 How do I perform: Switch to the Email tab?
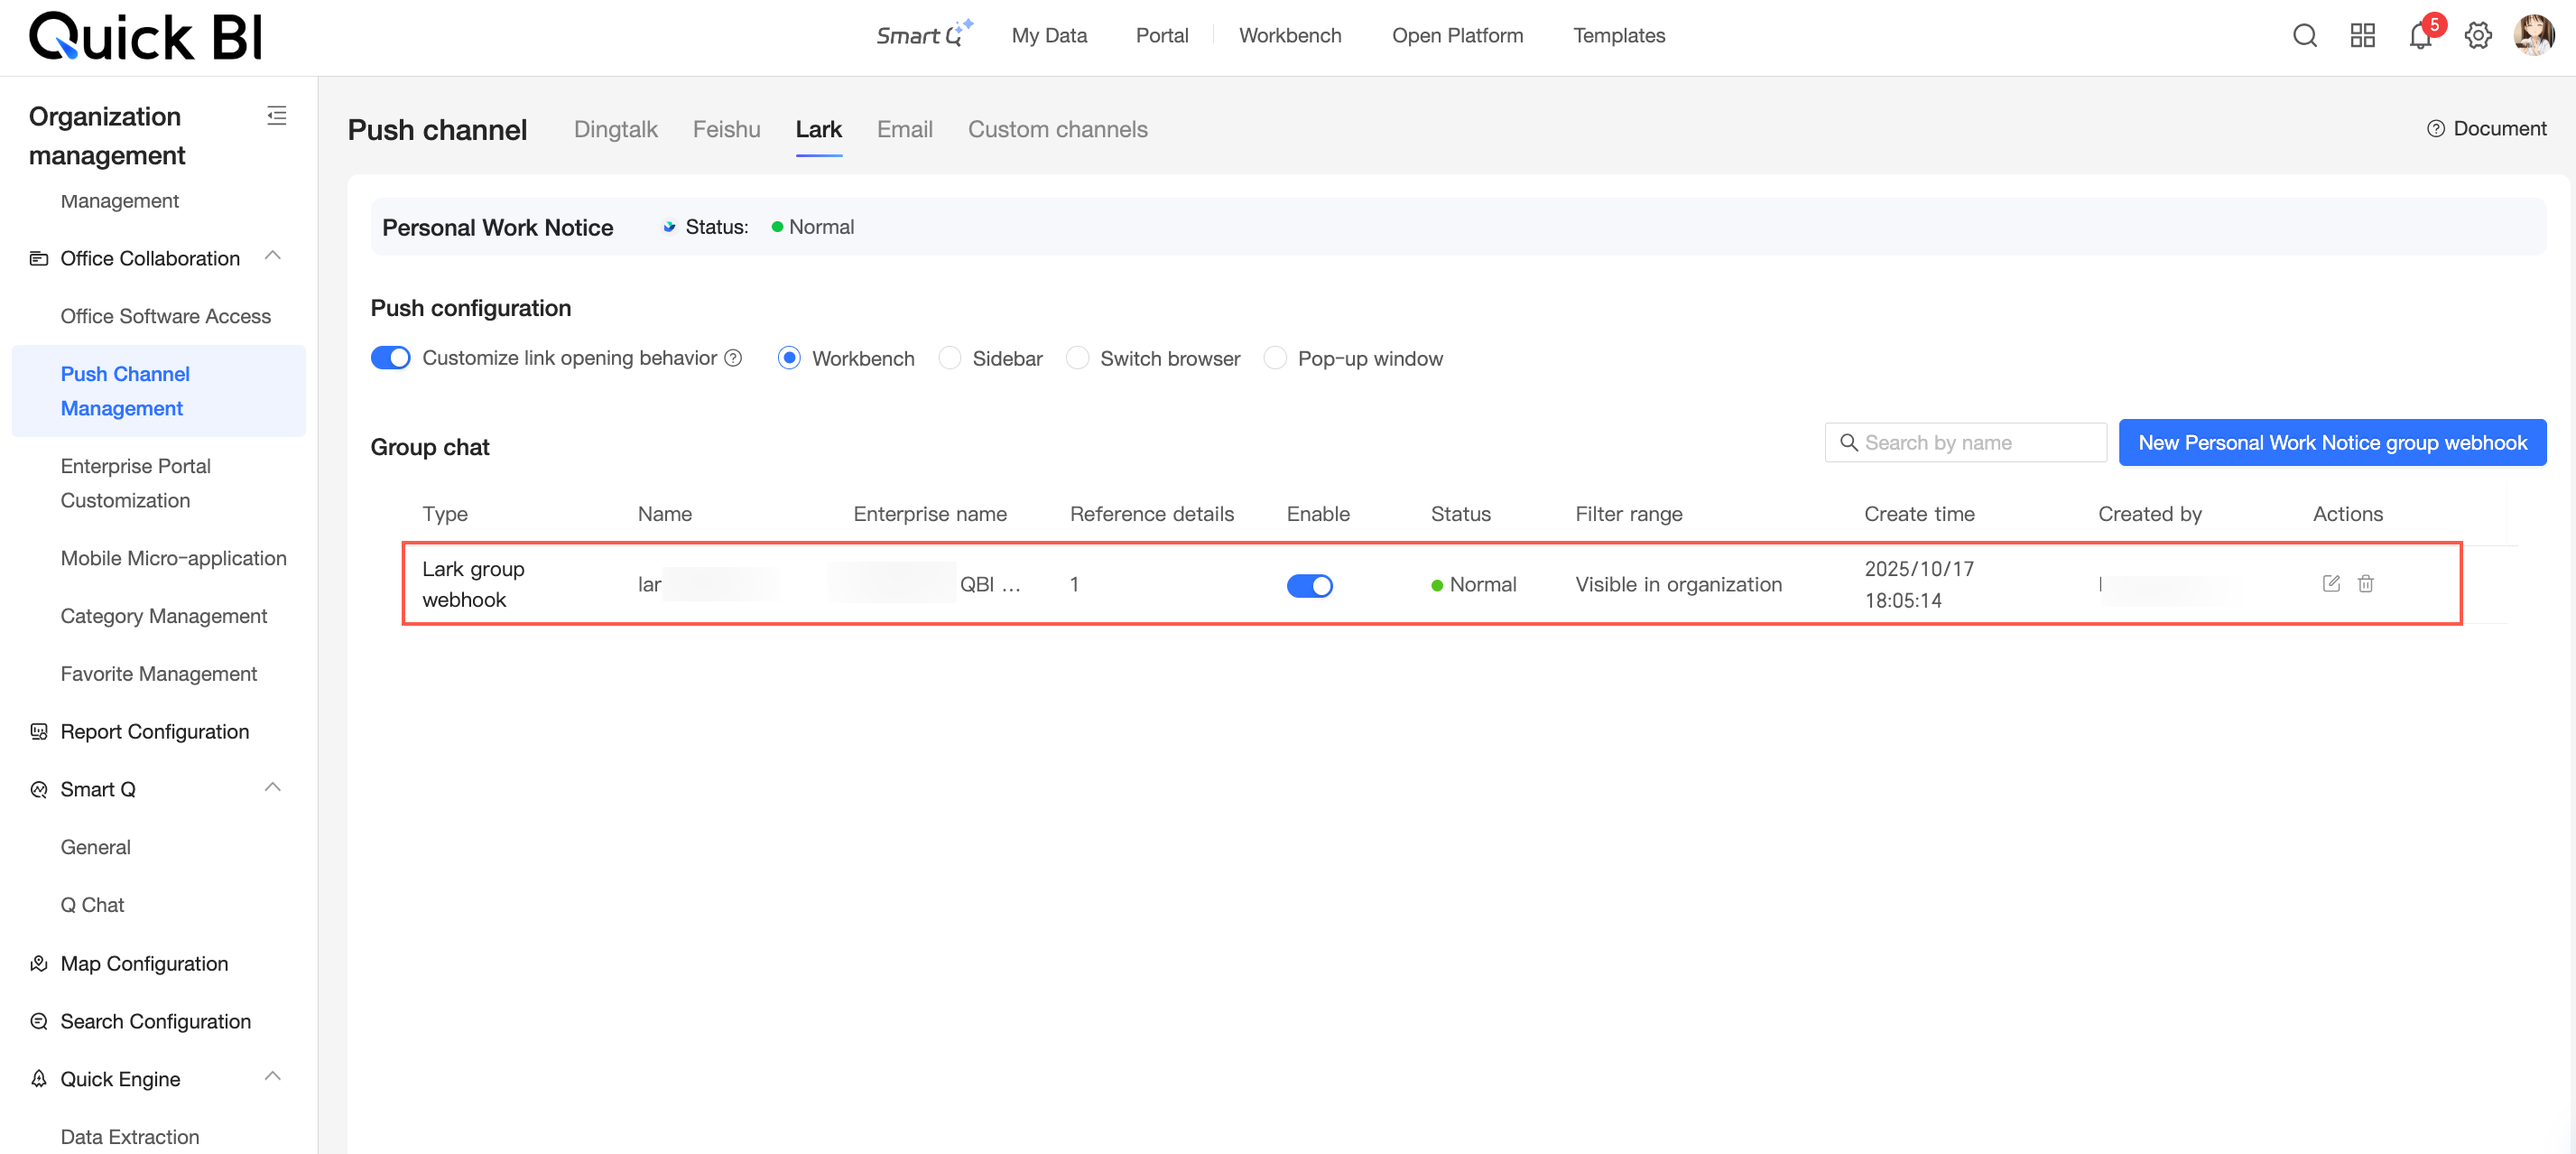coord(905,130)
